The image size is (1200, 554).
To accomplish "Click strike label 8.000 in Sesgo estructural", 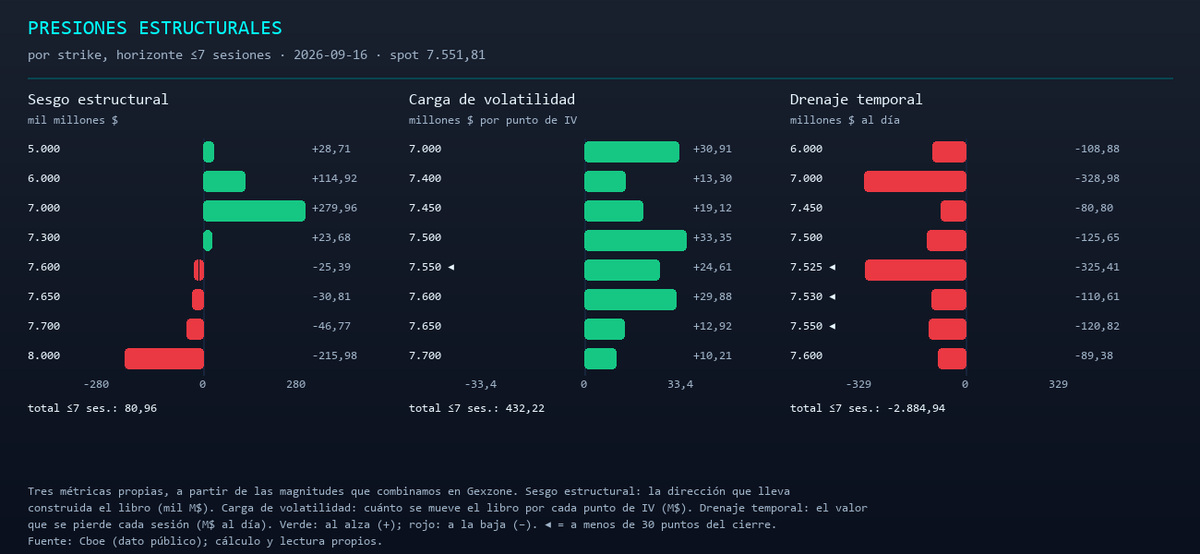I will click(44, 356).
